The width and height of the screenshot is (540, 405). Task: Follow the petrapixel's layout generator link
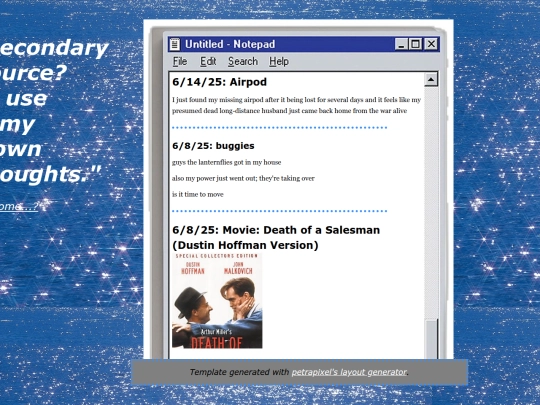[349, 372]
